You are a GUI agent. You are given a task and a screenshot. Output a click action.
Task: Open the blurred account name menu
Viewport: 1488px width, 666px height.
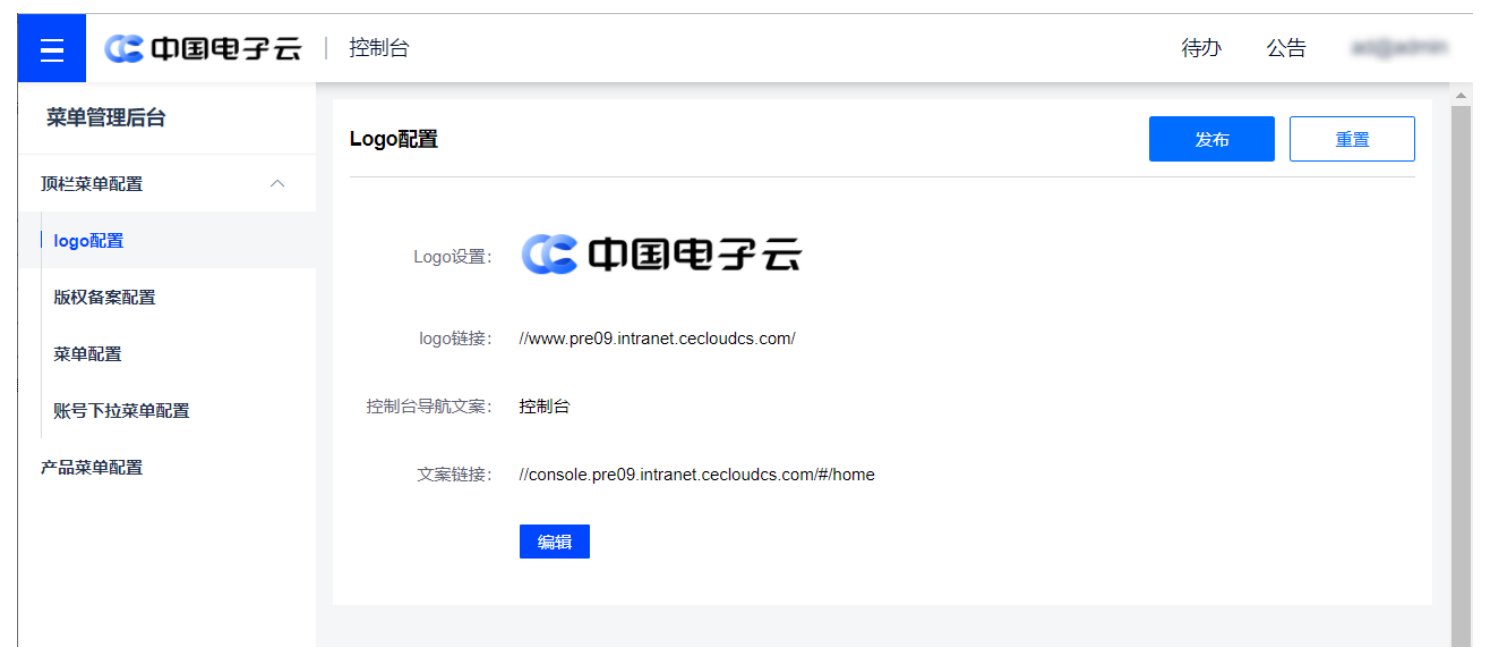(x=1399, y=48)
